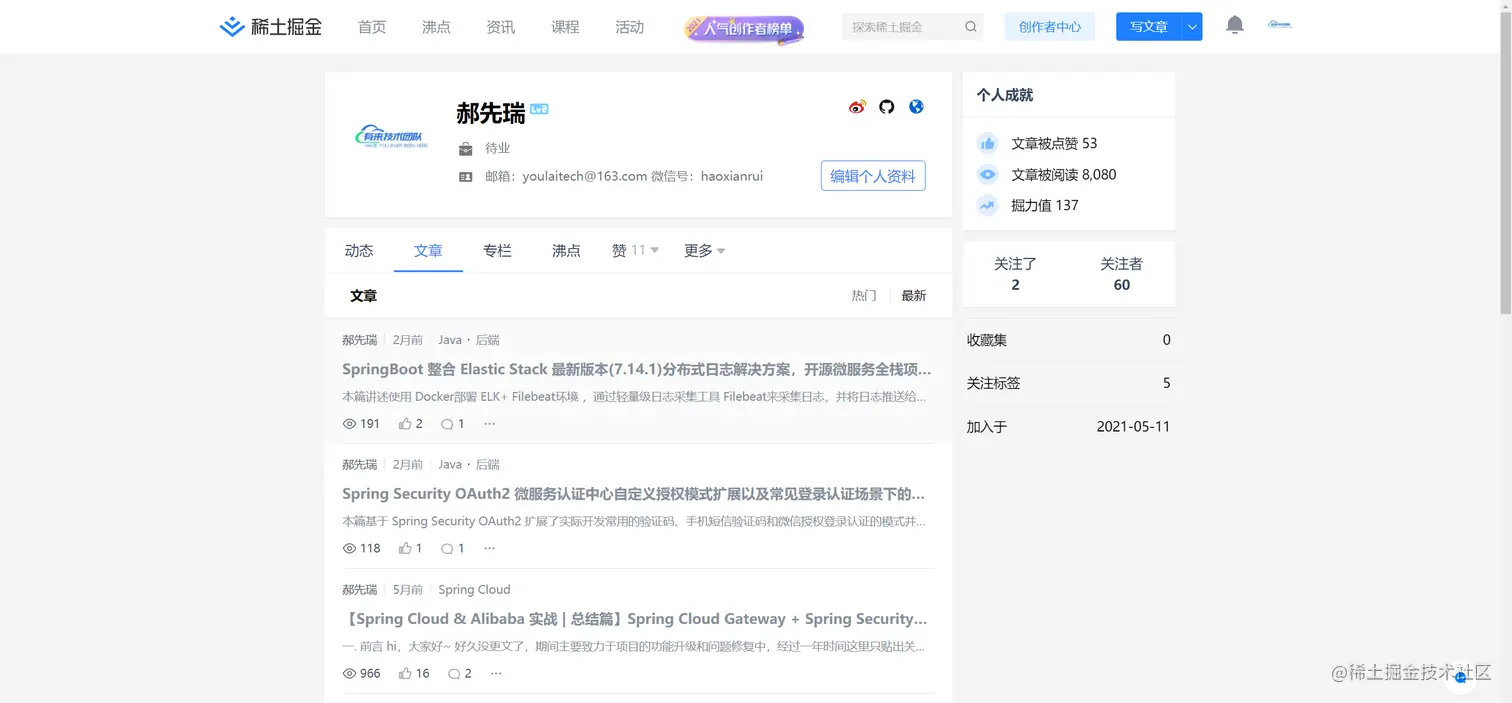Open the Spring Cloud Gateway 总结篇 article title
The height and width of the screenshot is (703, 1512).
tap(634, 619)
